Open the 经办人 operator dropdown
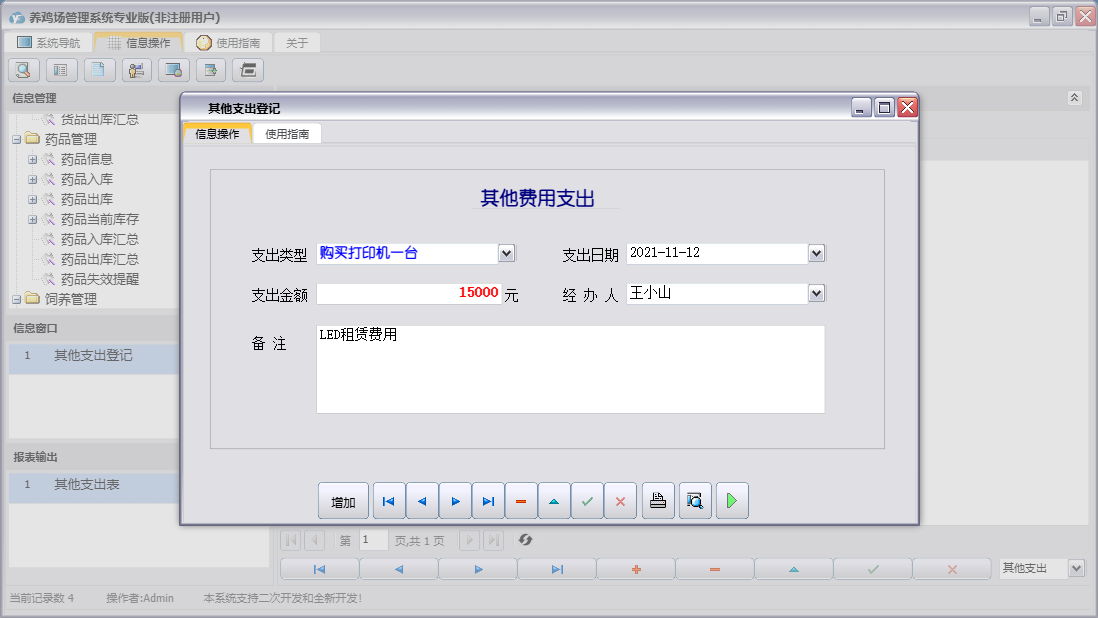 tap(816, 293)
